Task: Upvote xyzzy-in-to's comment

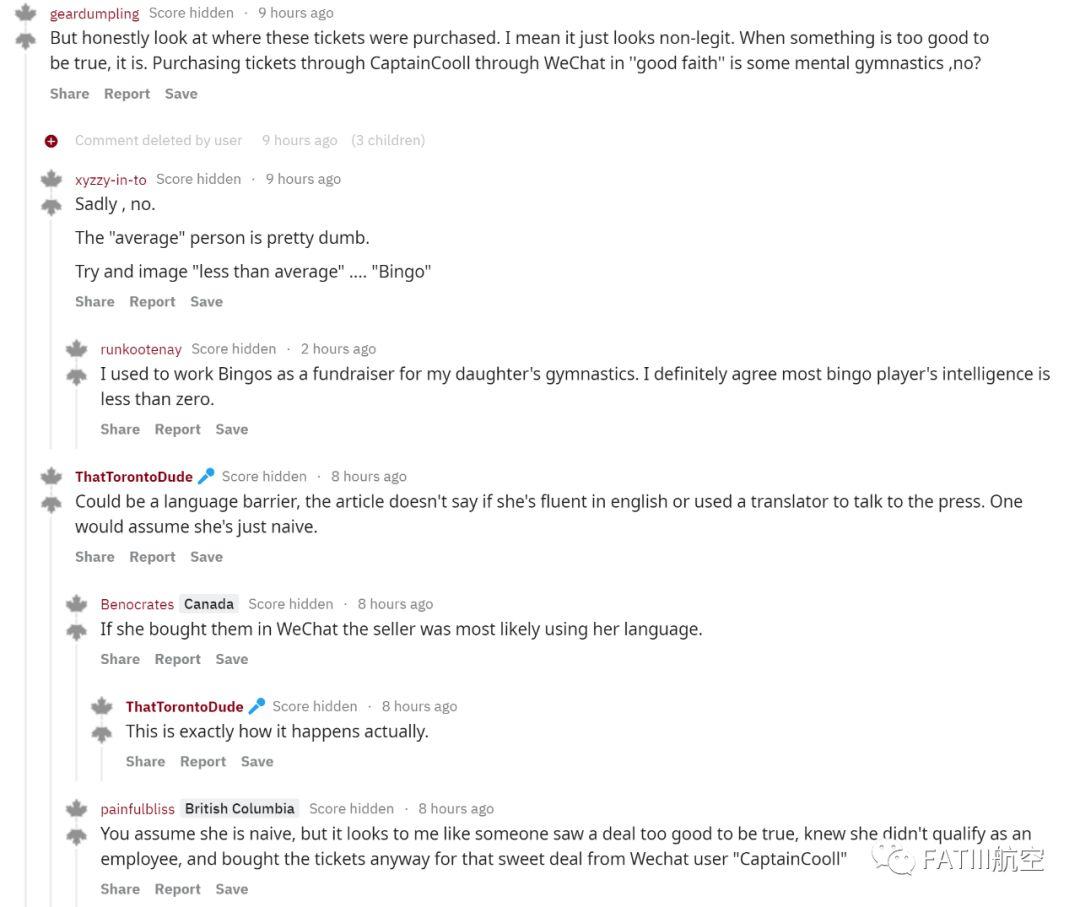Action: [51, 179]
